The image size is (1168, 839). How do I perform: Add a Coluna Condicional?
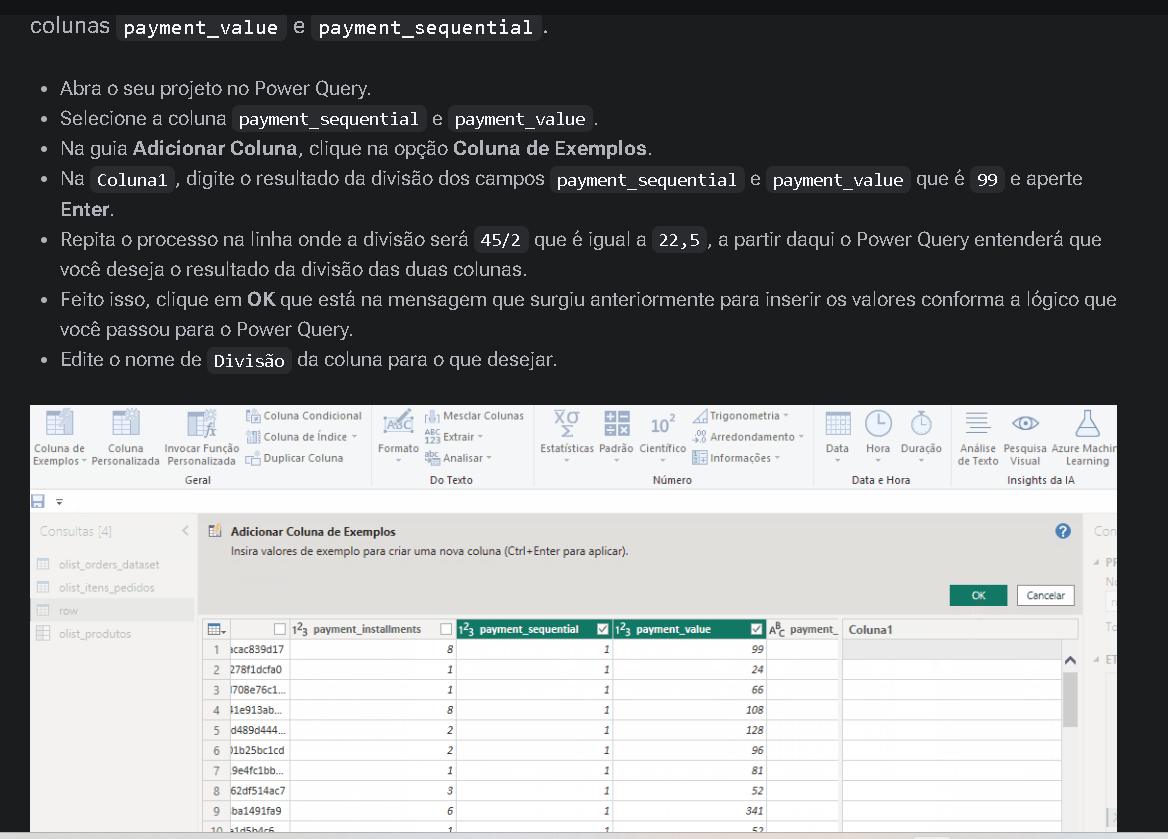click(304, 416)
